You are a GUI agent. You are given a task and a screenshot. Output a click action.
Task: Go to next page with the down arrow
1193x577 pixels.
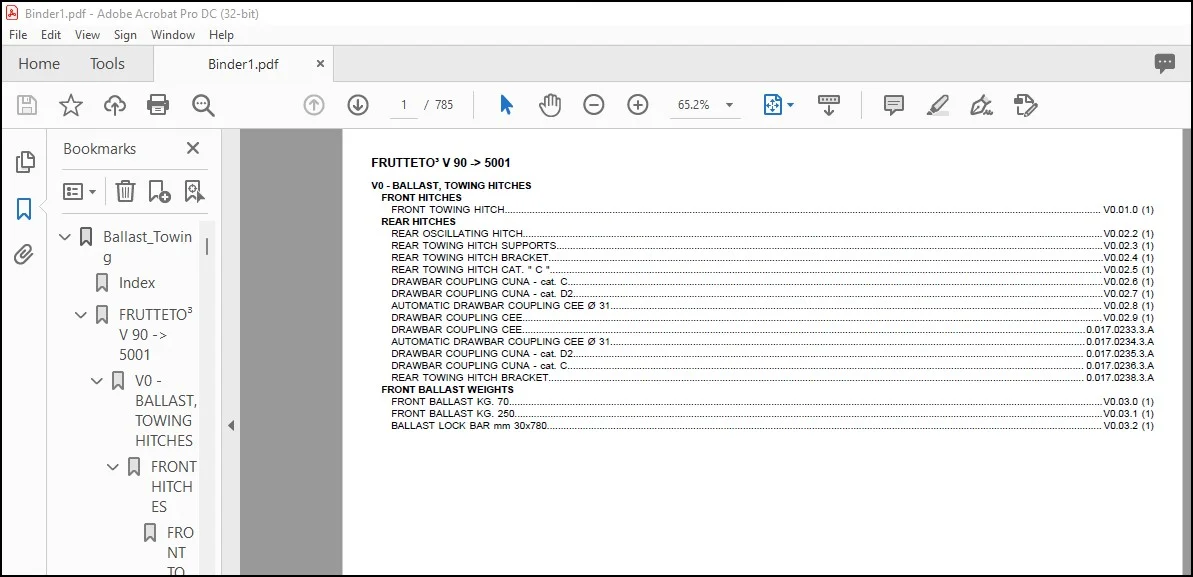358,105
